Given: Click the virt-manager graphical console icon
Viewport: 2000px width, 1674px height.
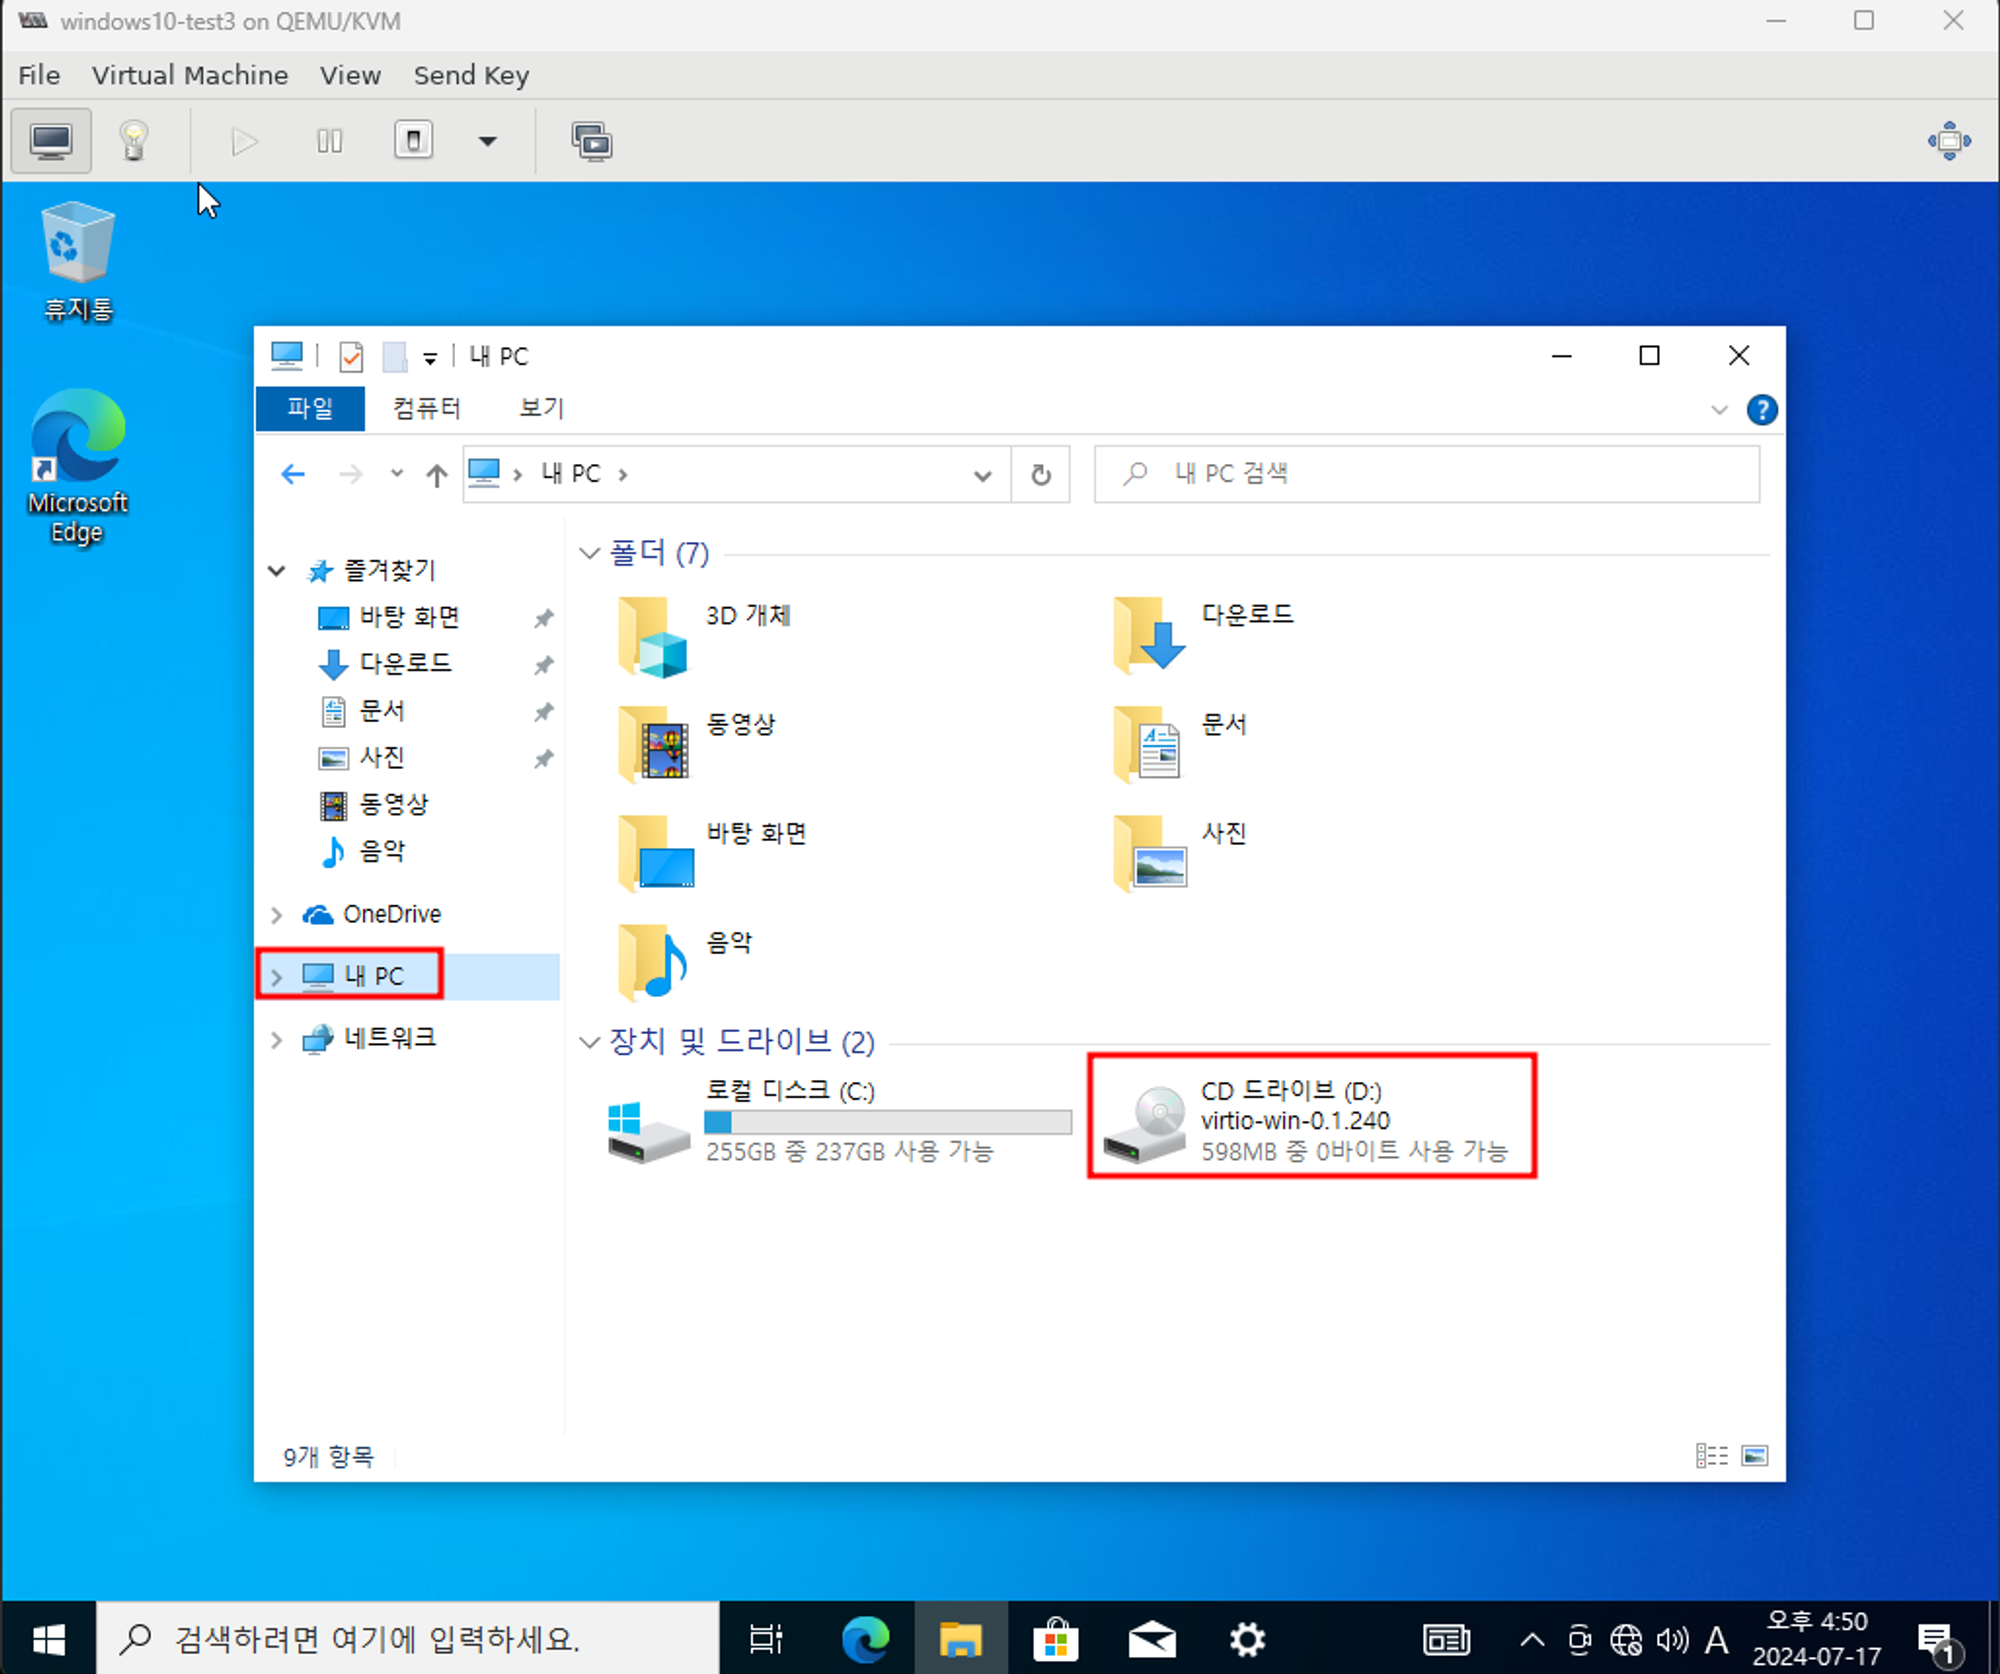Looking at the screenshot, I should click(51, 141).
